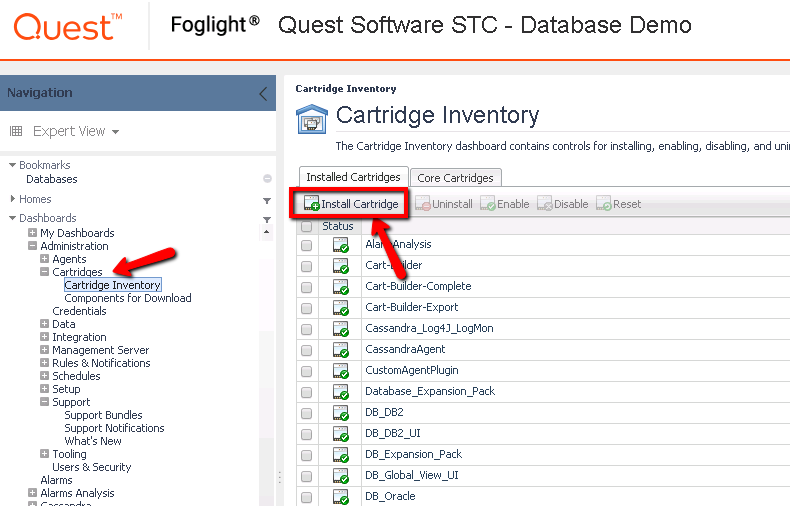The height and width of the screenshot is (506, 790).
Task: Click status icon of Cart-Builder-Export row
Action: pyautogui.click(x=341, y=308)
